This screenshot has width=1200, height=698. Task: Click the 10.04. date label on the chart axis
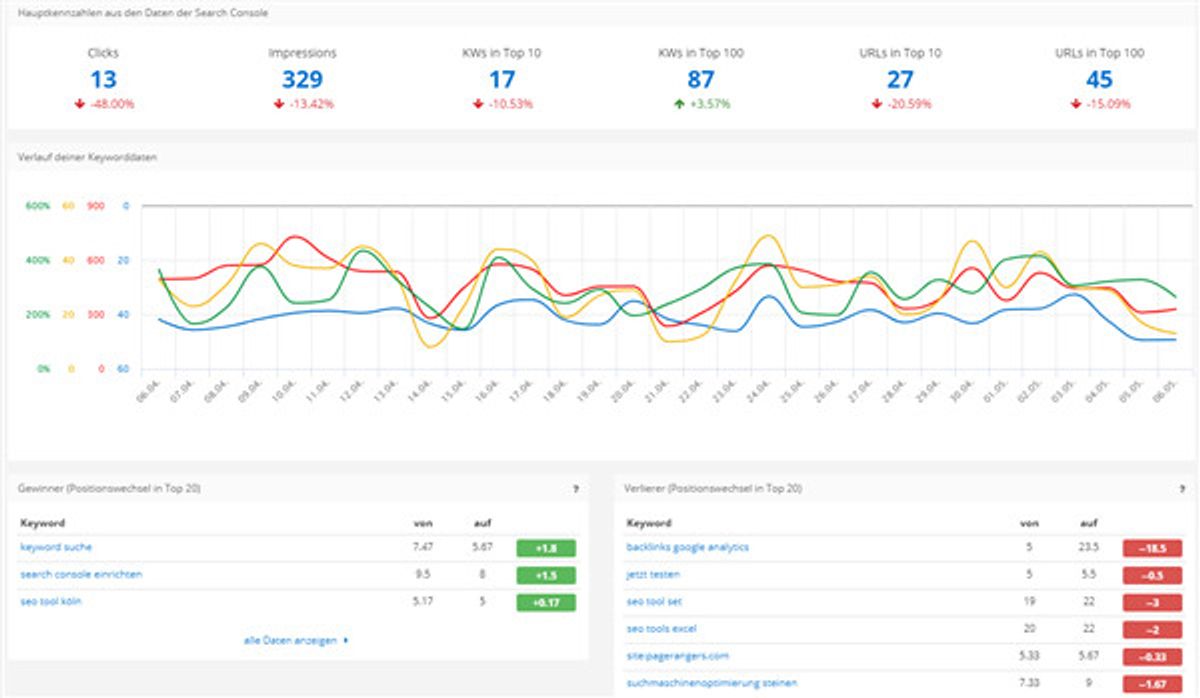click(286, 393)
